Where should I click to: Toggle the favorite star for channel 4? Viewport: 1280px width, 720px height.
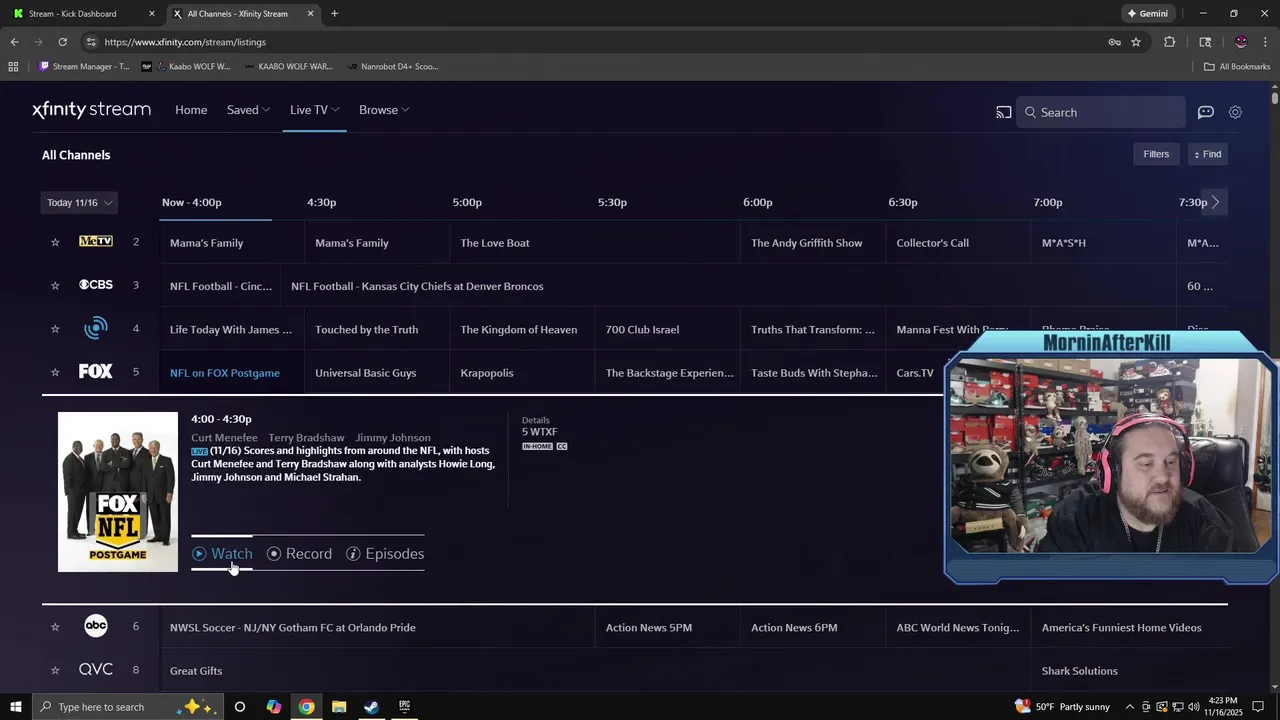click(x=55, y=329)
